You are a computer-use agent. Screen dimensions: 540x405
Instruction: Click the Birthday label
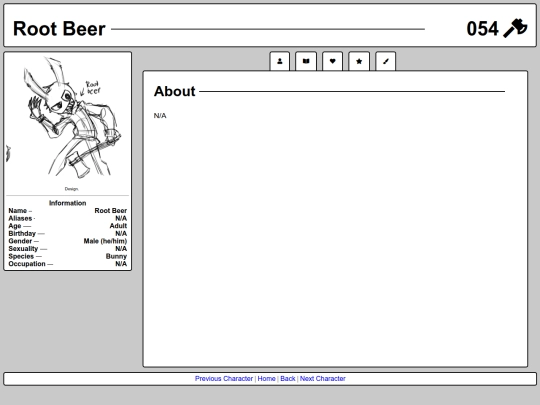click(x=22, y=233)
